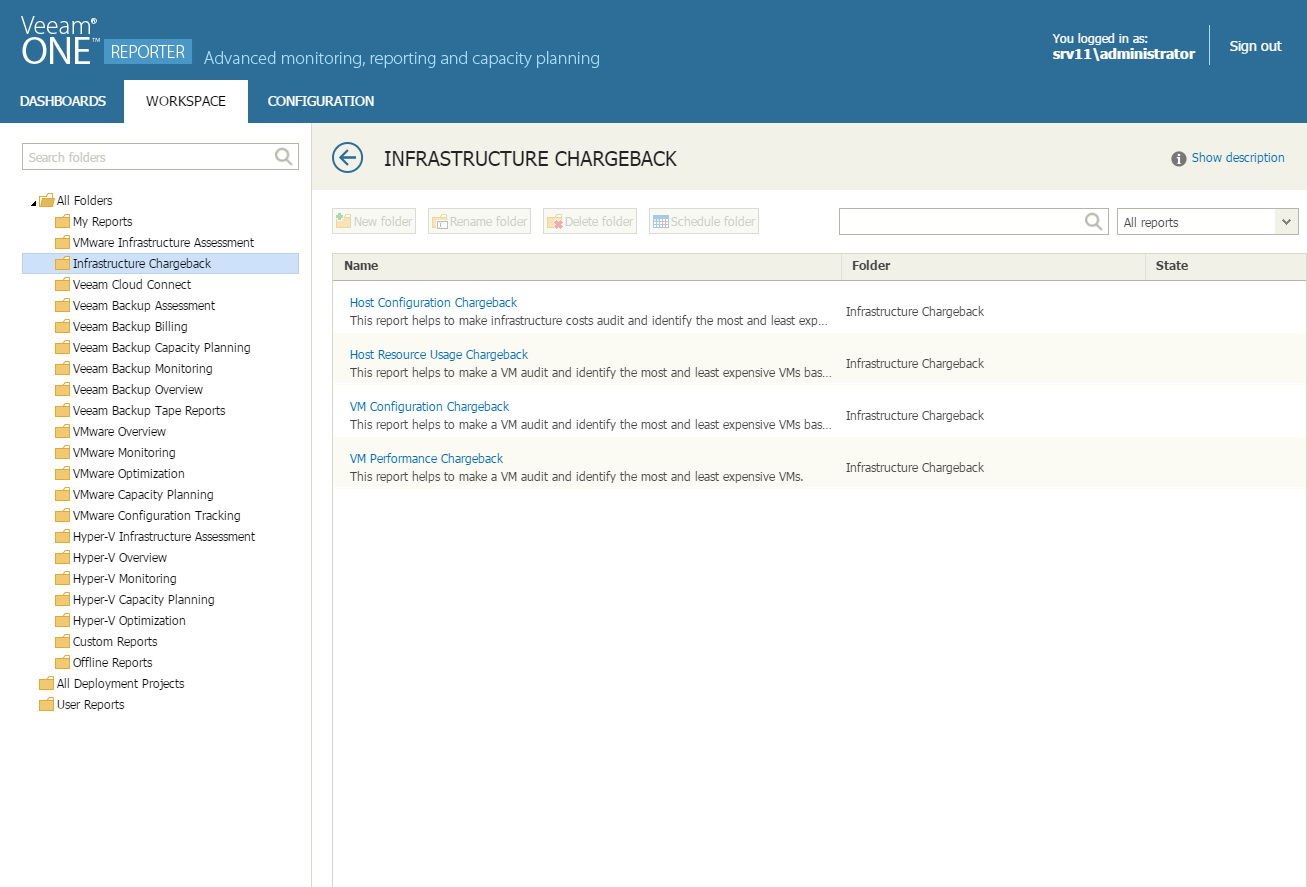This screenshot has height=887, width=1307.
Task: Click the User Reports folder icon
Action: [46, 704]
